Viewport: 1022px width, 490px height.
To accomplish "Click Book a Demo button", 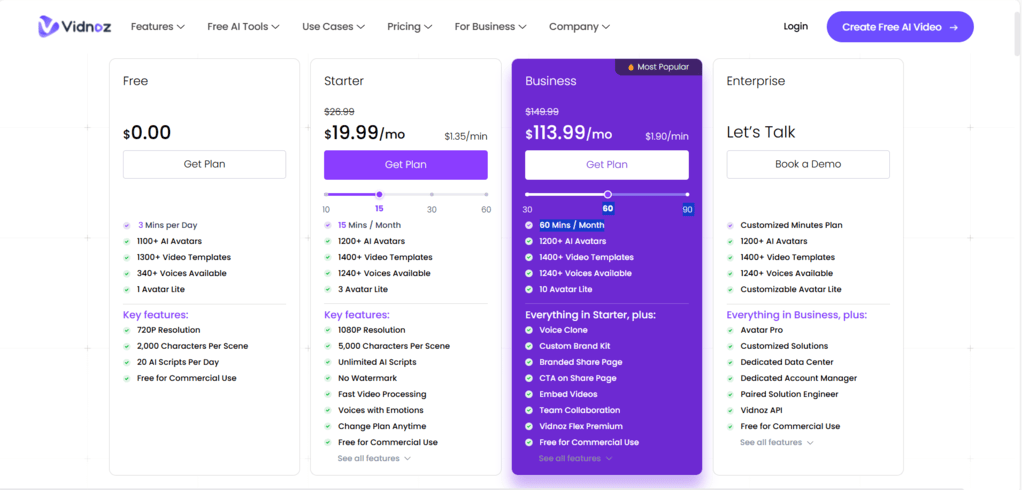I will 808,164.
